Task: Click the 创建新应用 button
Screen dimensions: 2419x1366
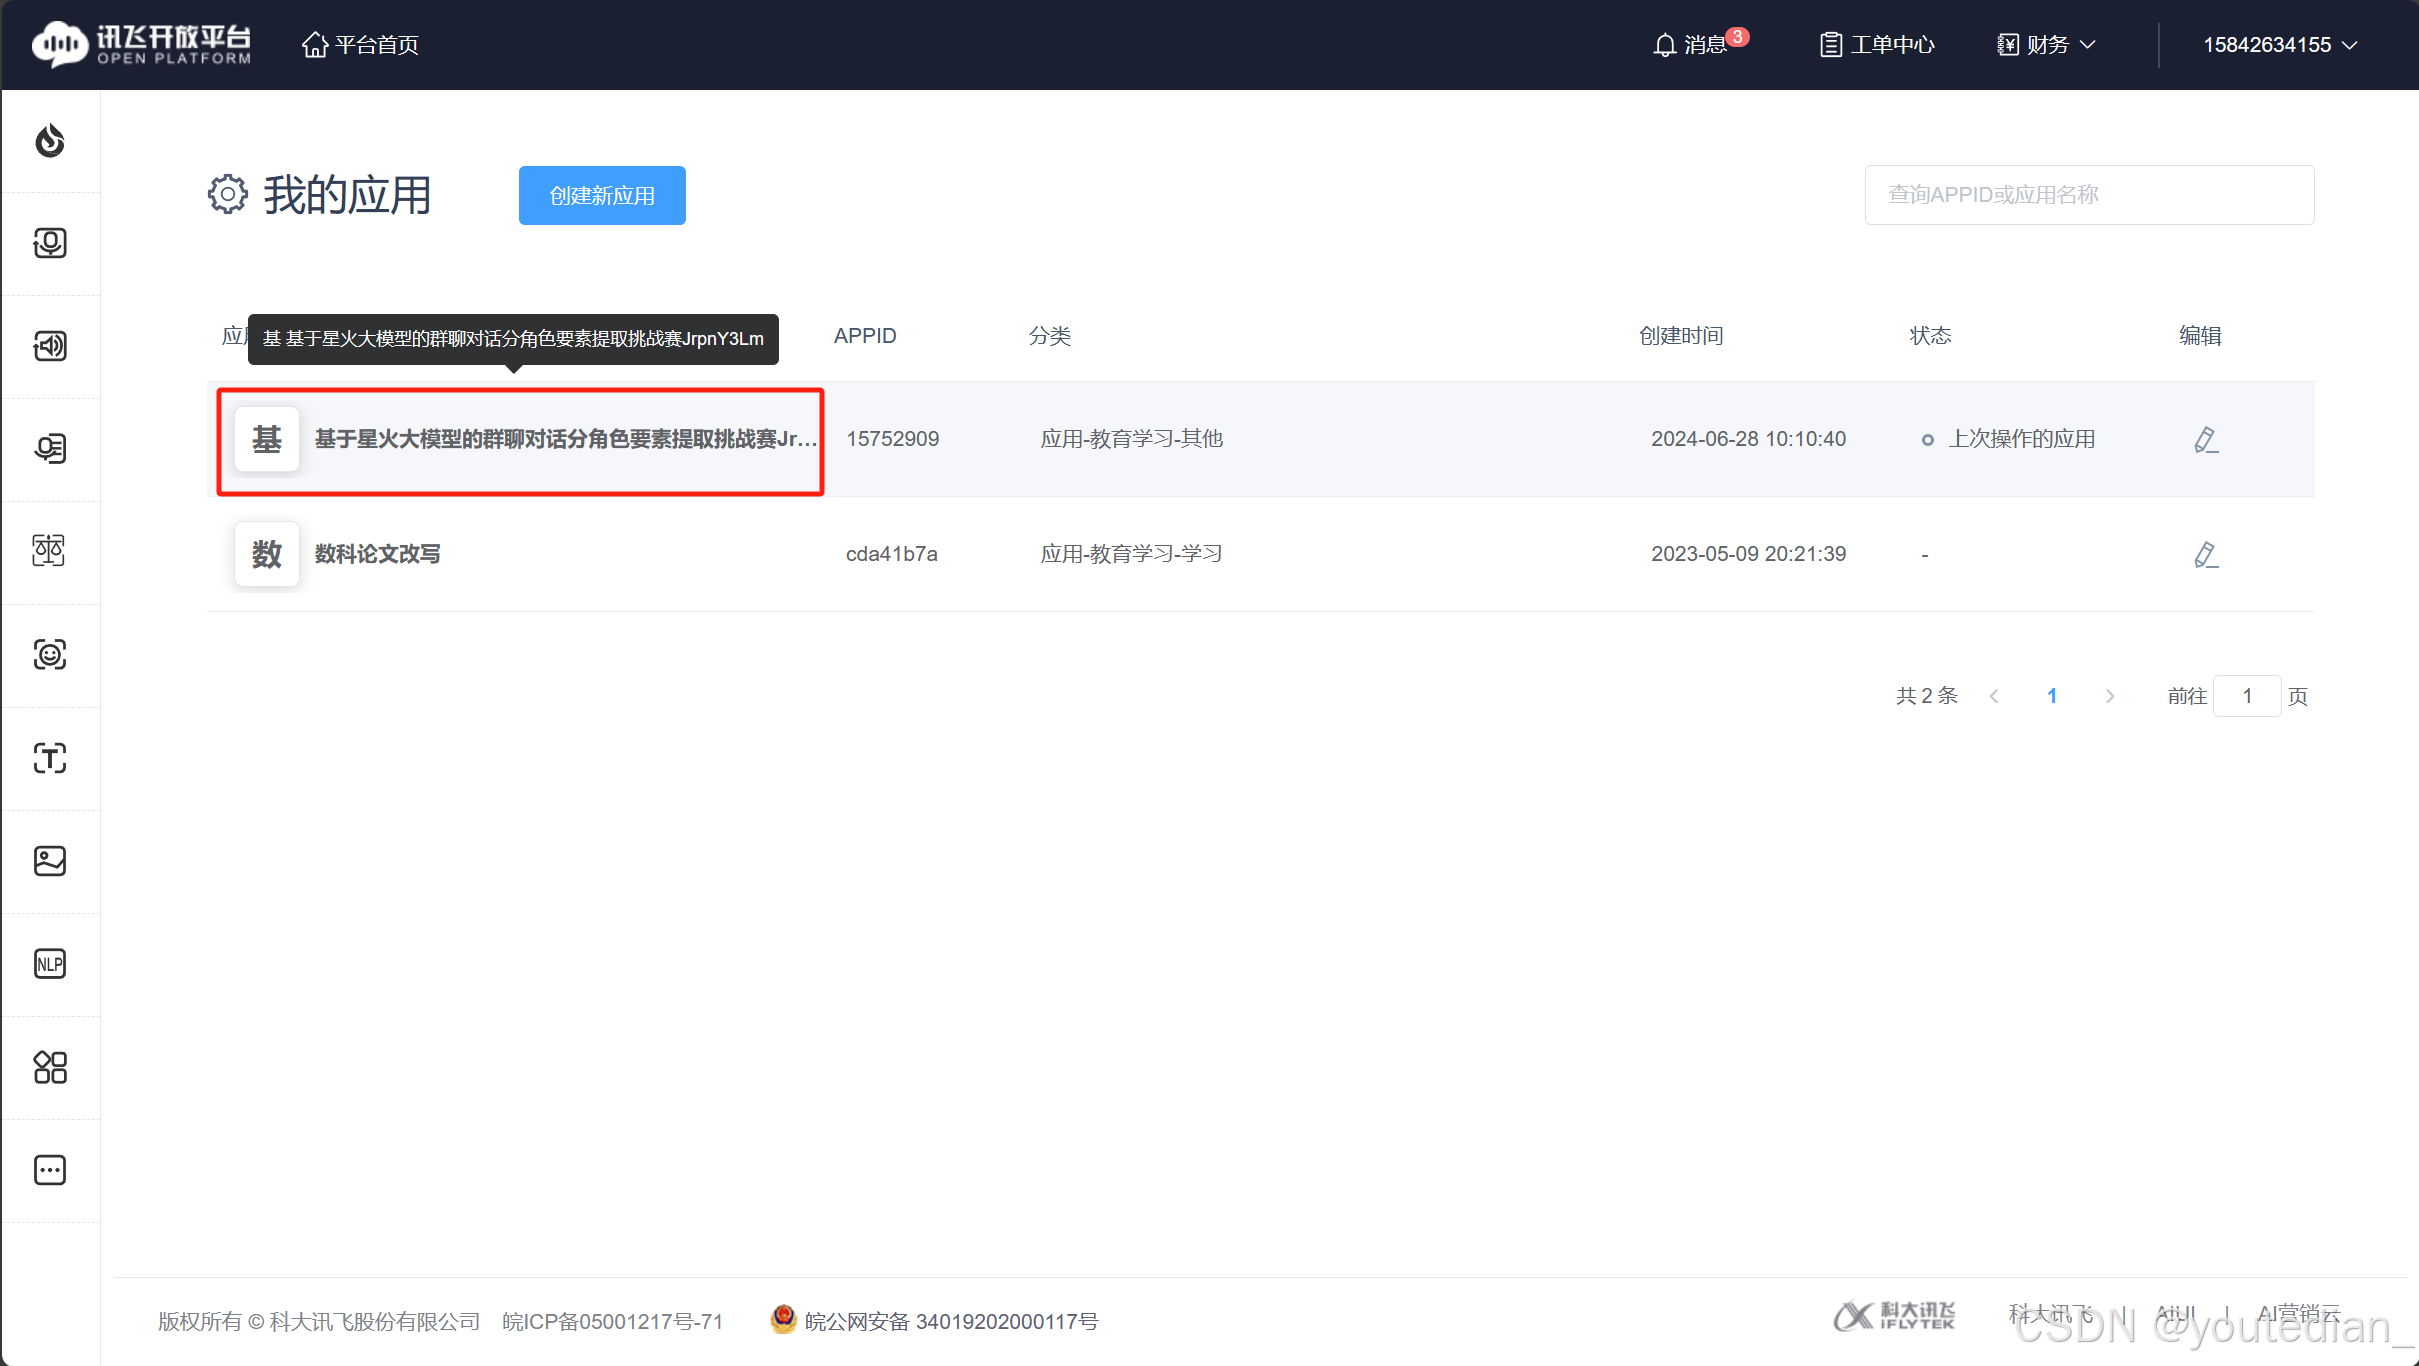Action: (601, 195)
